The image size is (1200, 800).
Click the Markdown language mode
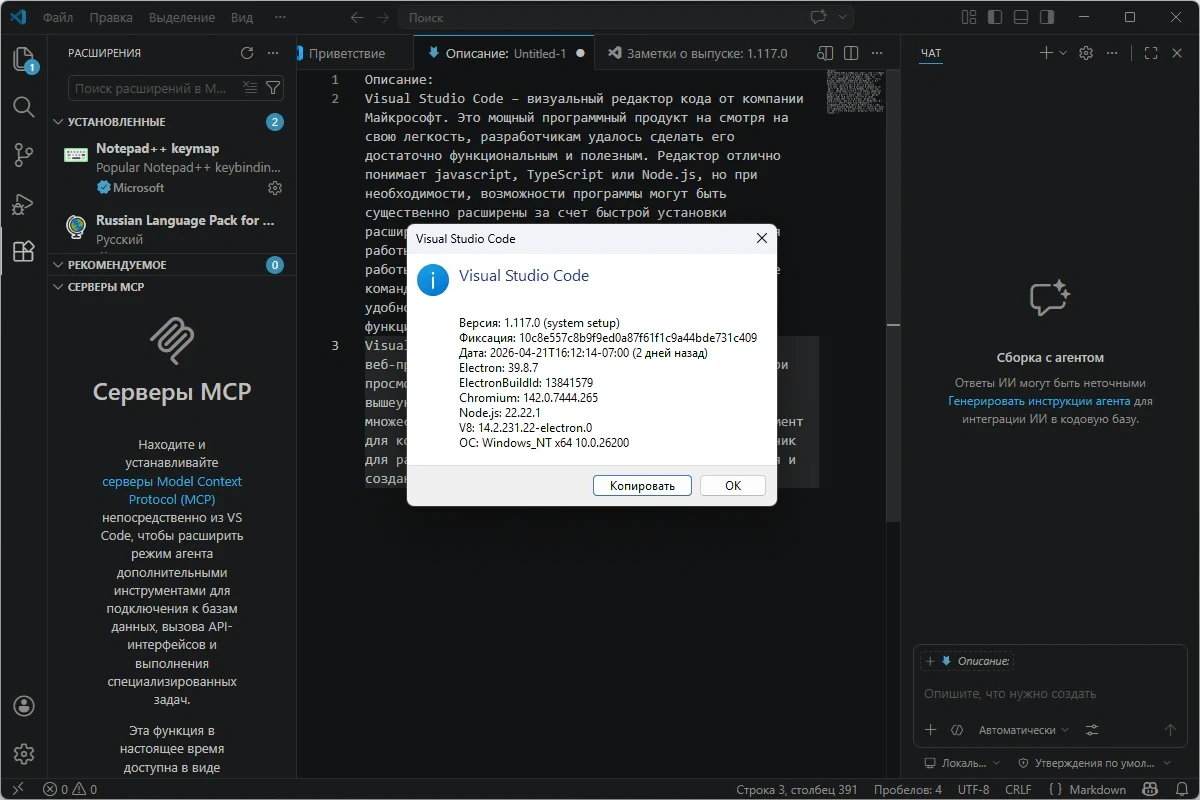pyautogui.click(x=1098, y=790)
